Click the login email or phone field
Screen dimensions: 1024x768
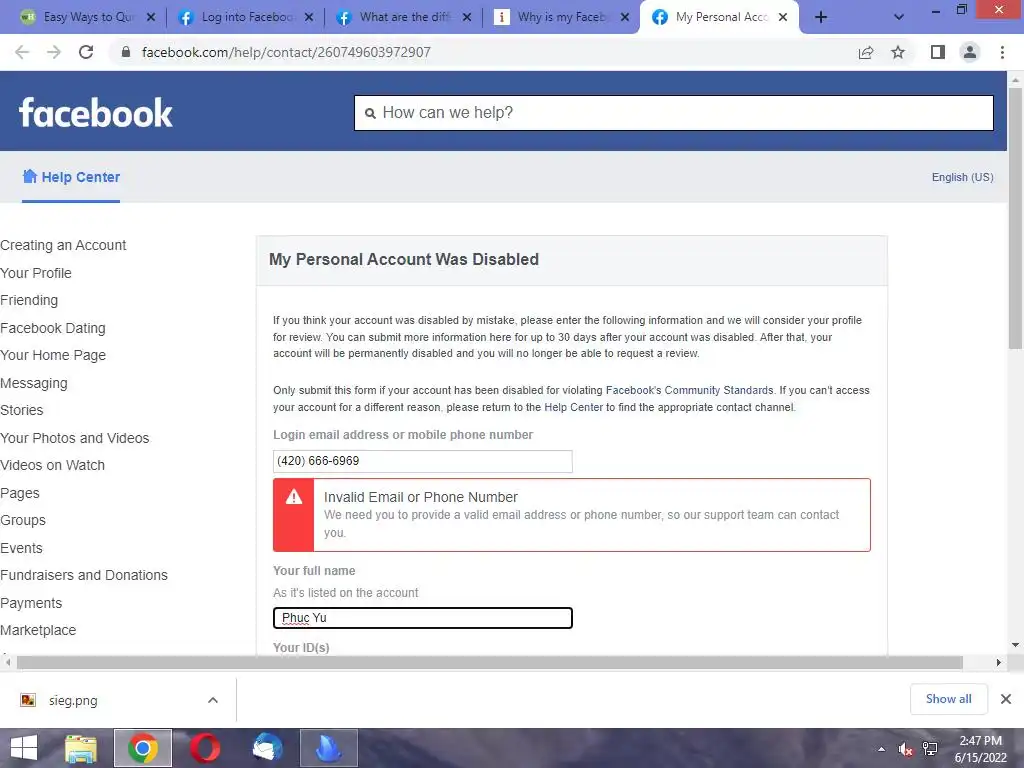(423, 461)
